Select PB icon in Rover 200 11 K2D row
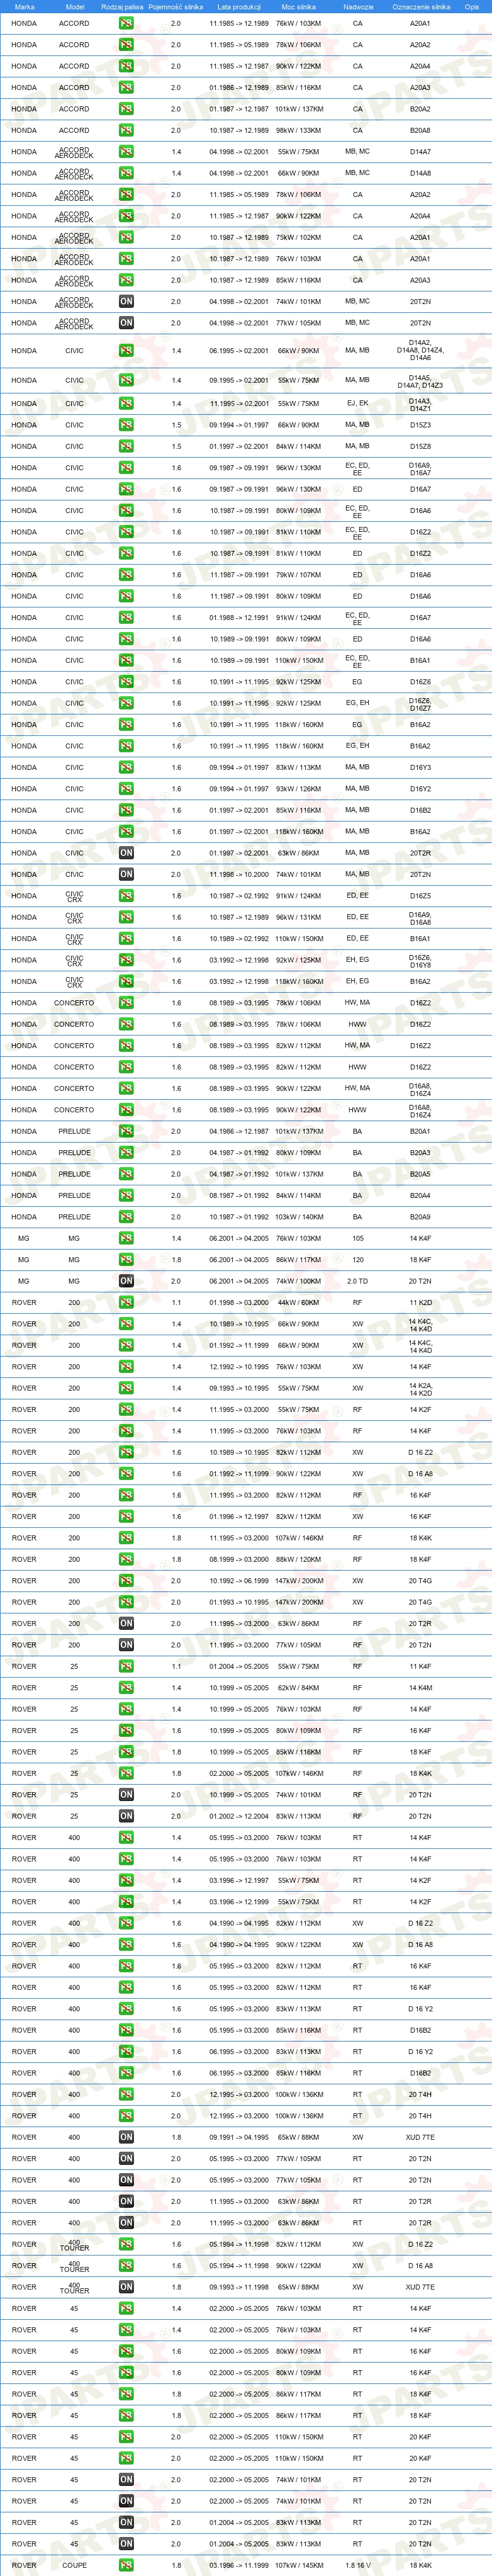The height and width of the screenshot is (2576, 492). [126, 1303]
